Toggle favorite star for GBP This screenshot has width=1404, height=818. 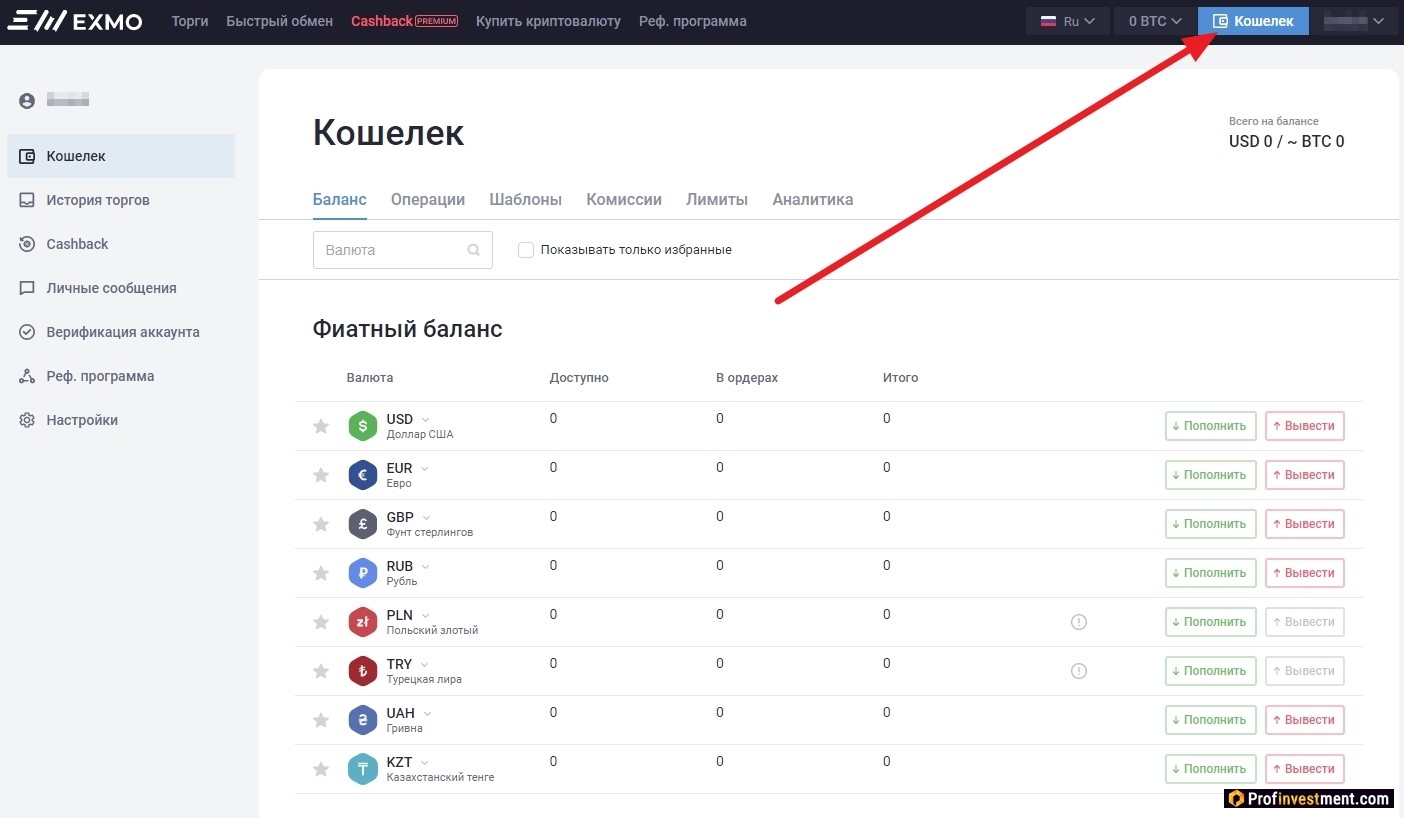click(321, 524)
